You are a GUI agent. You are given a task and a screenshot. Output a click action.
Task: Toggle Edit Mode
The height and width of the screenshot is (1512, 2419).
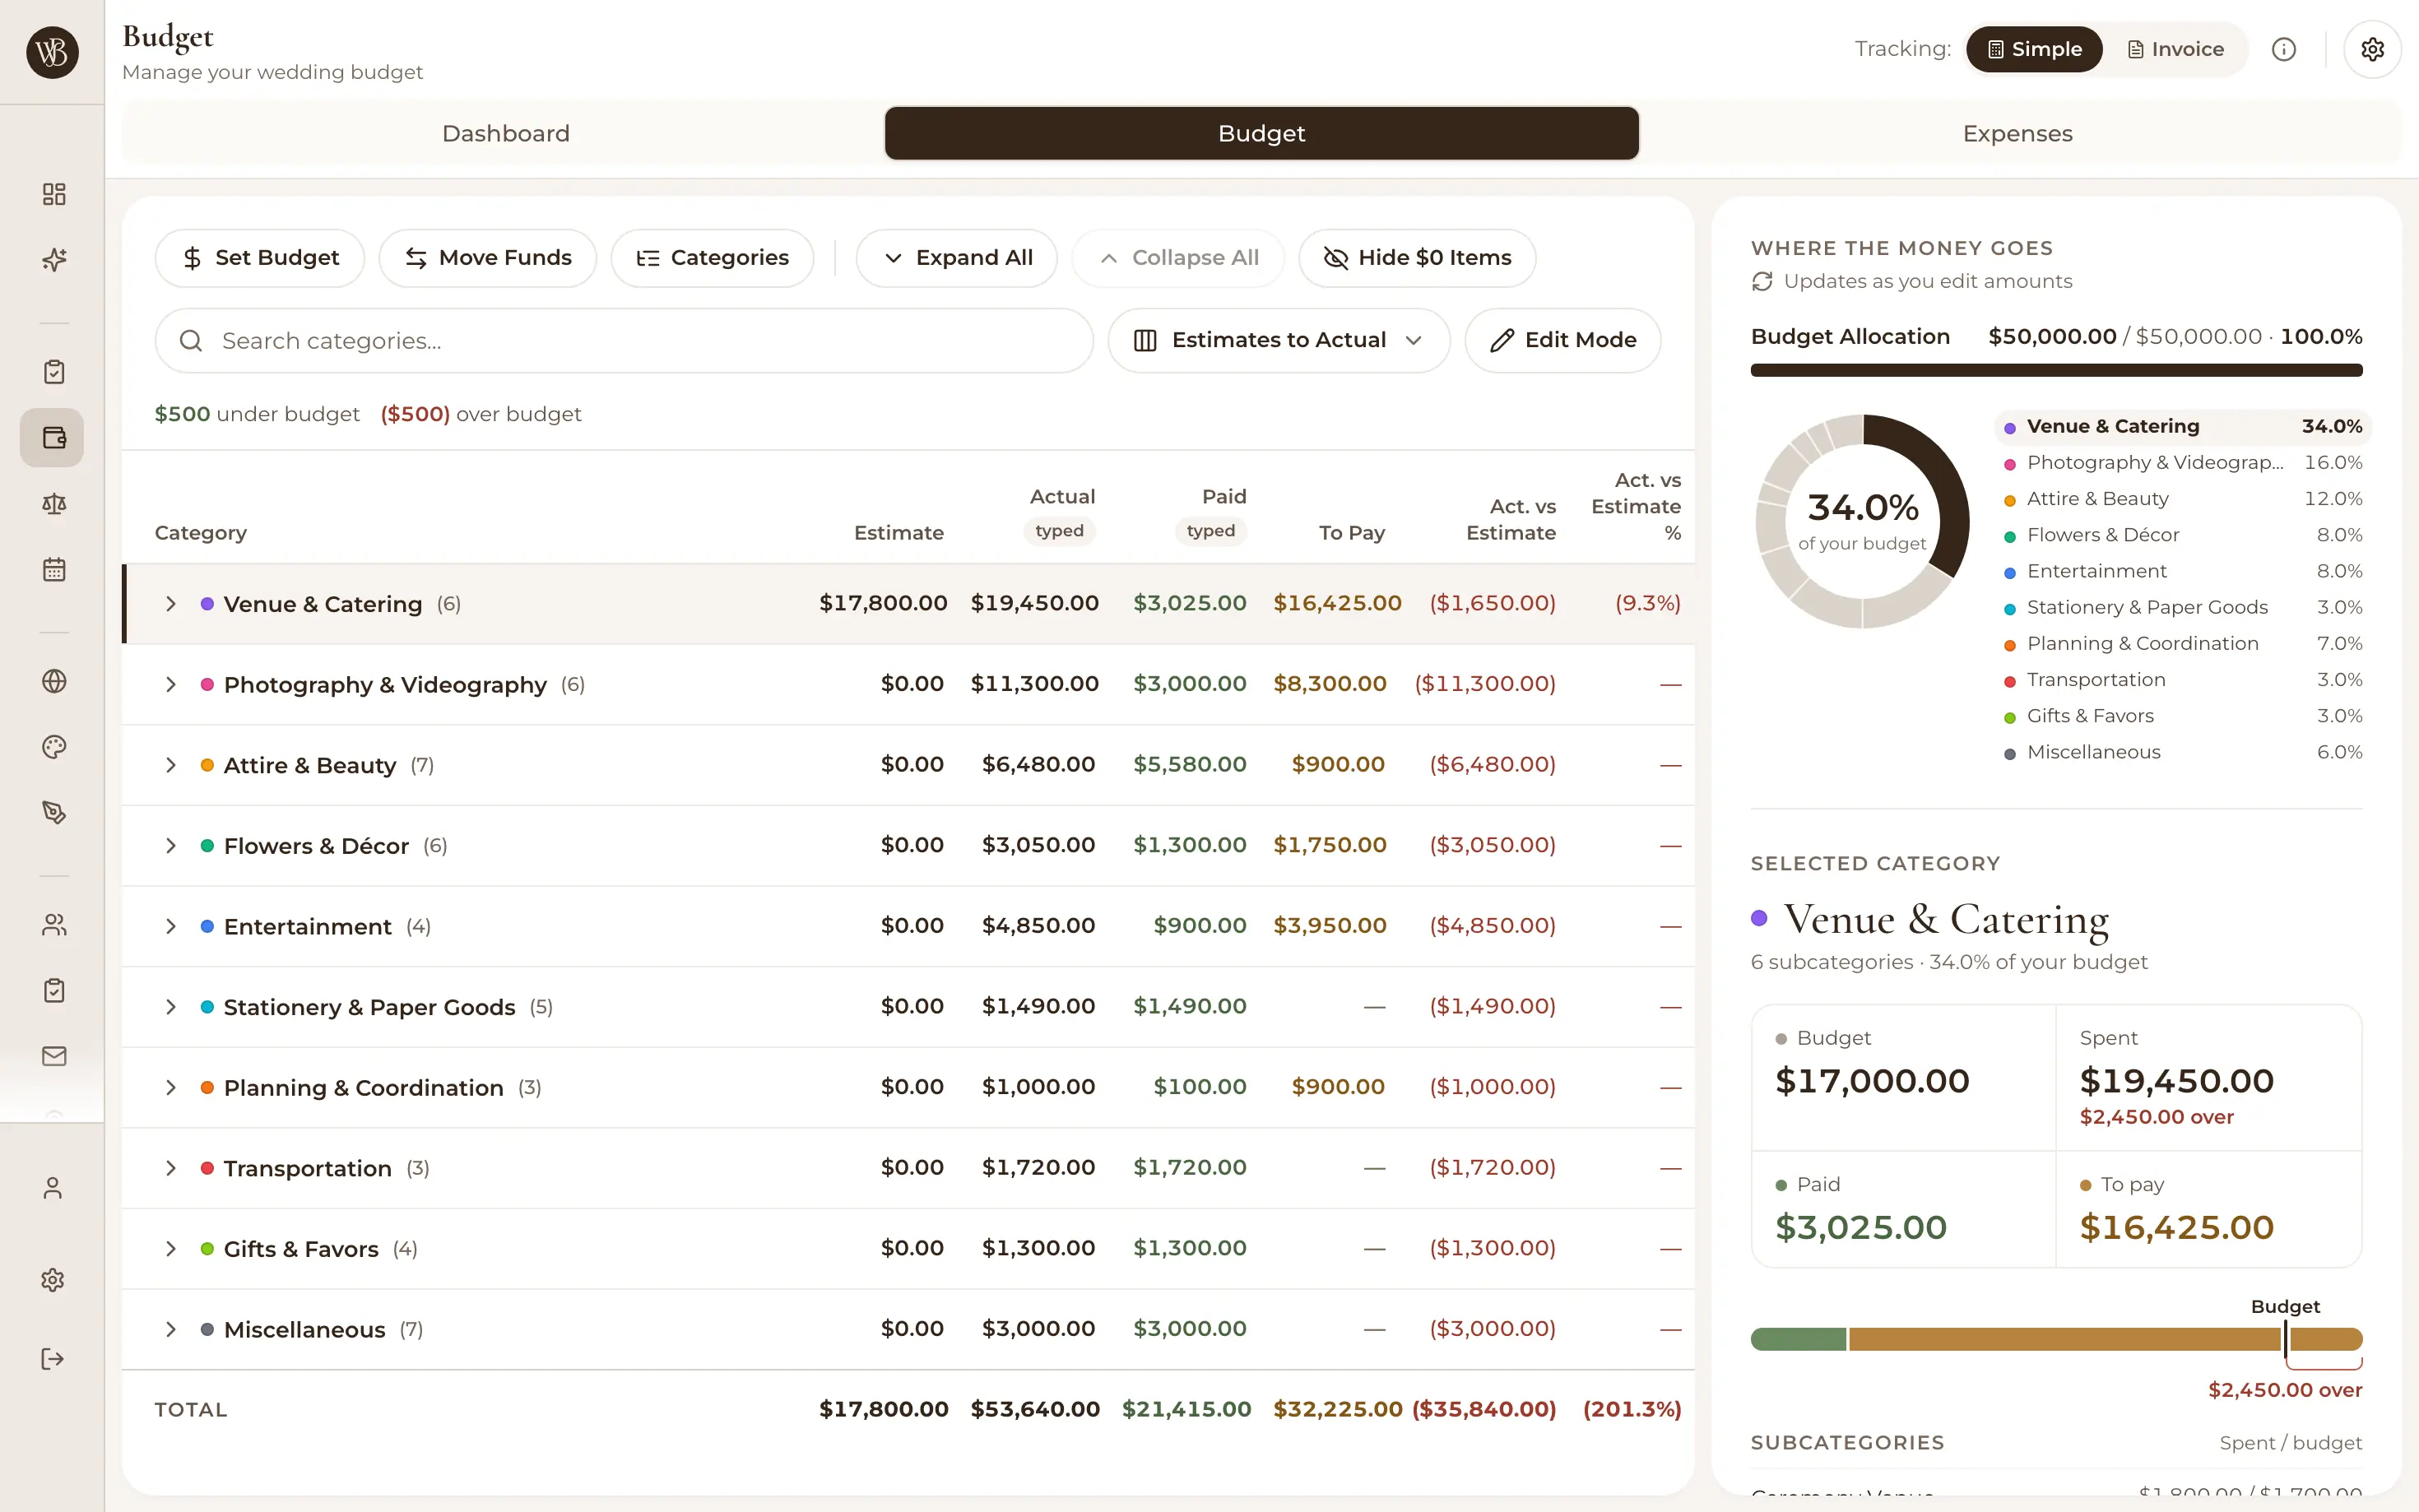tap(1563, 340)
